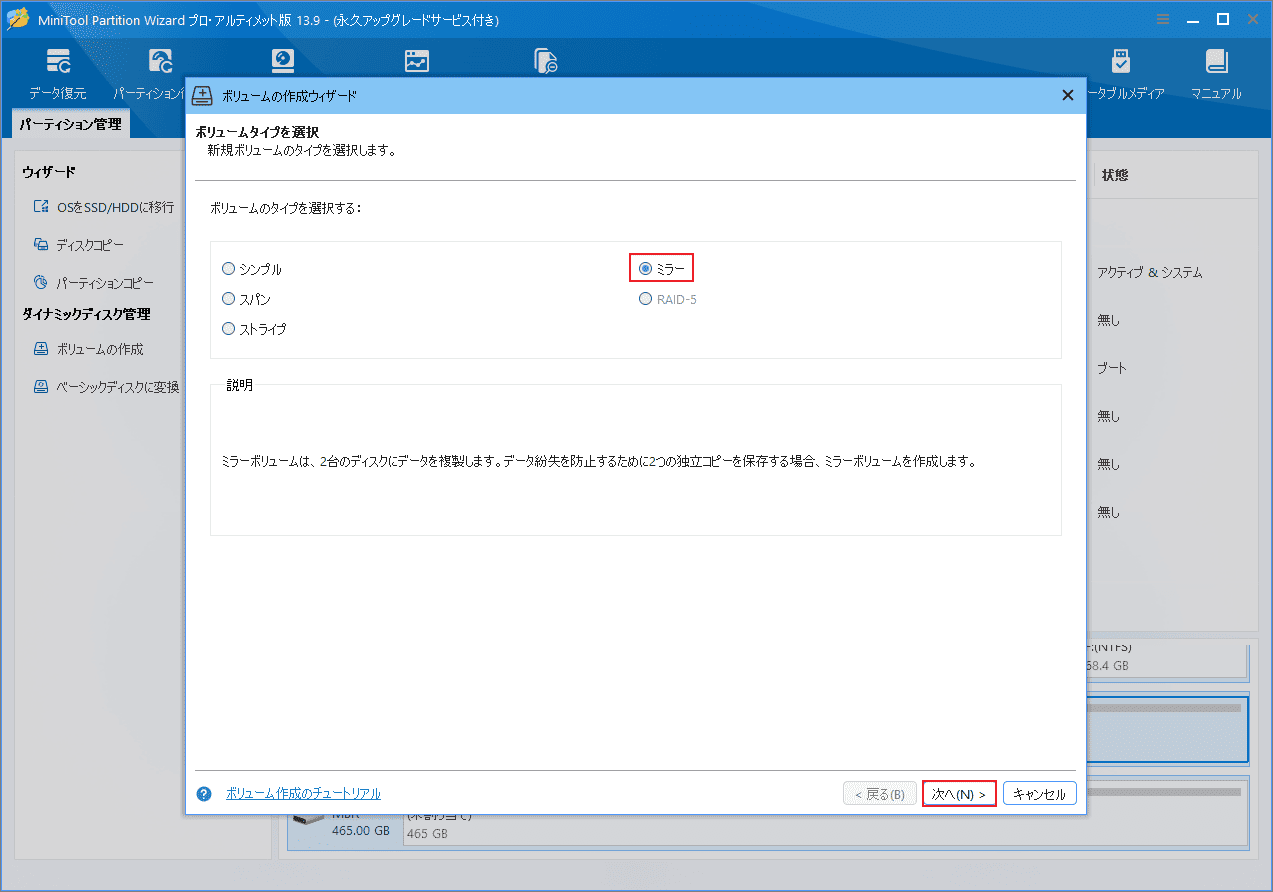
Task: Click the アクティブ & システム status cell
Action: coord(1149,272)
